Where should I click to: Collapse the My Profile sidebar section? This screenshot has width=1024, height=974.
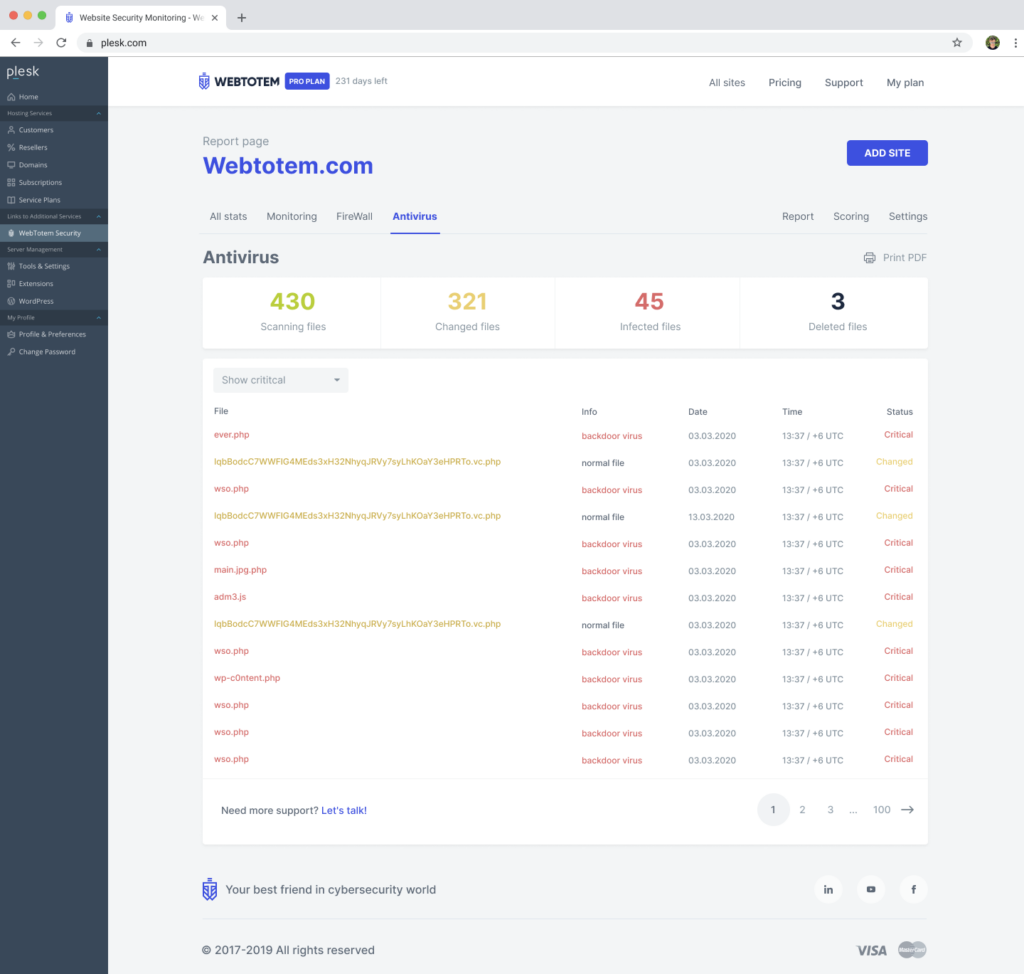98,318
